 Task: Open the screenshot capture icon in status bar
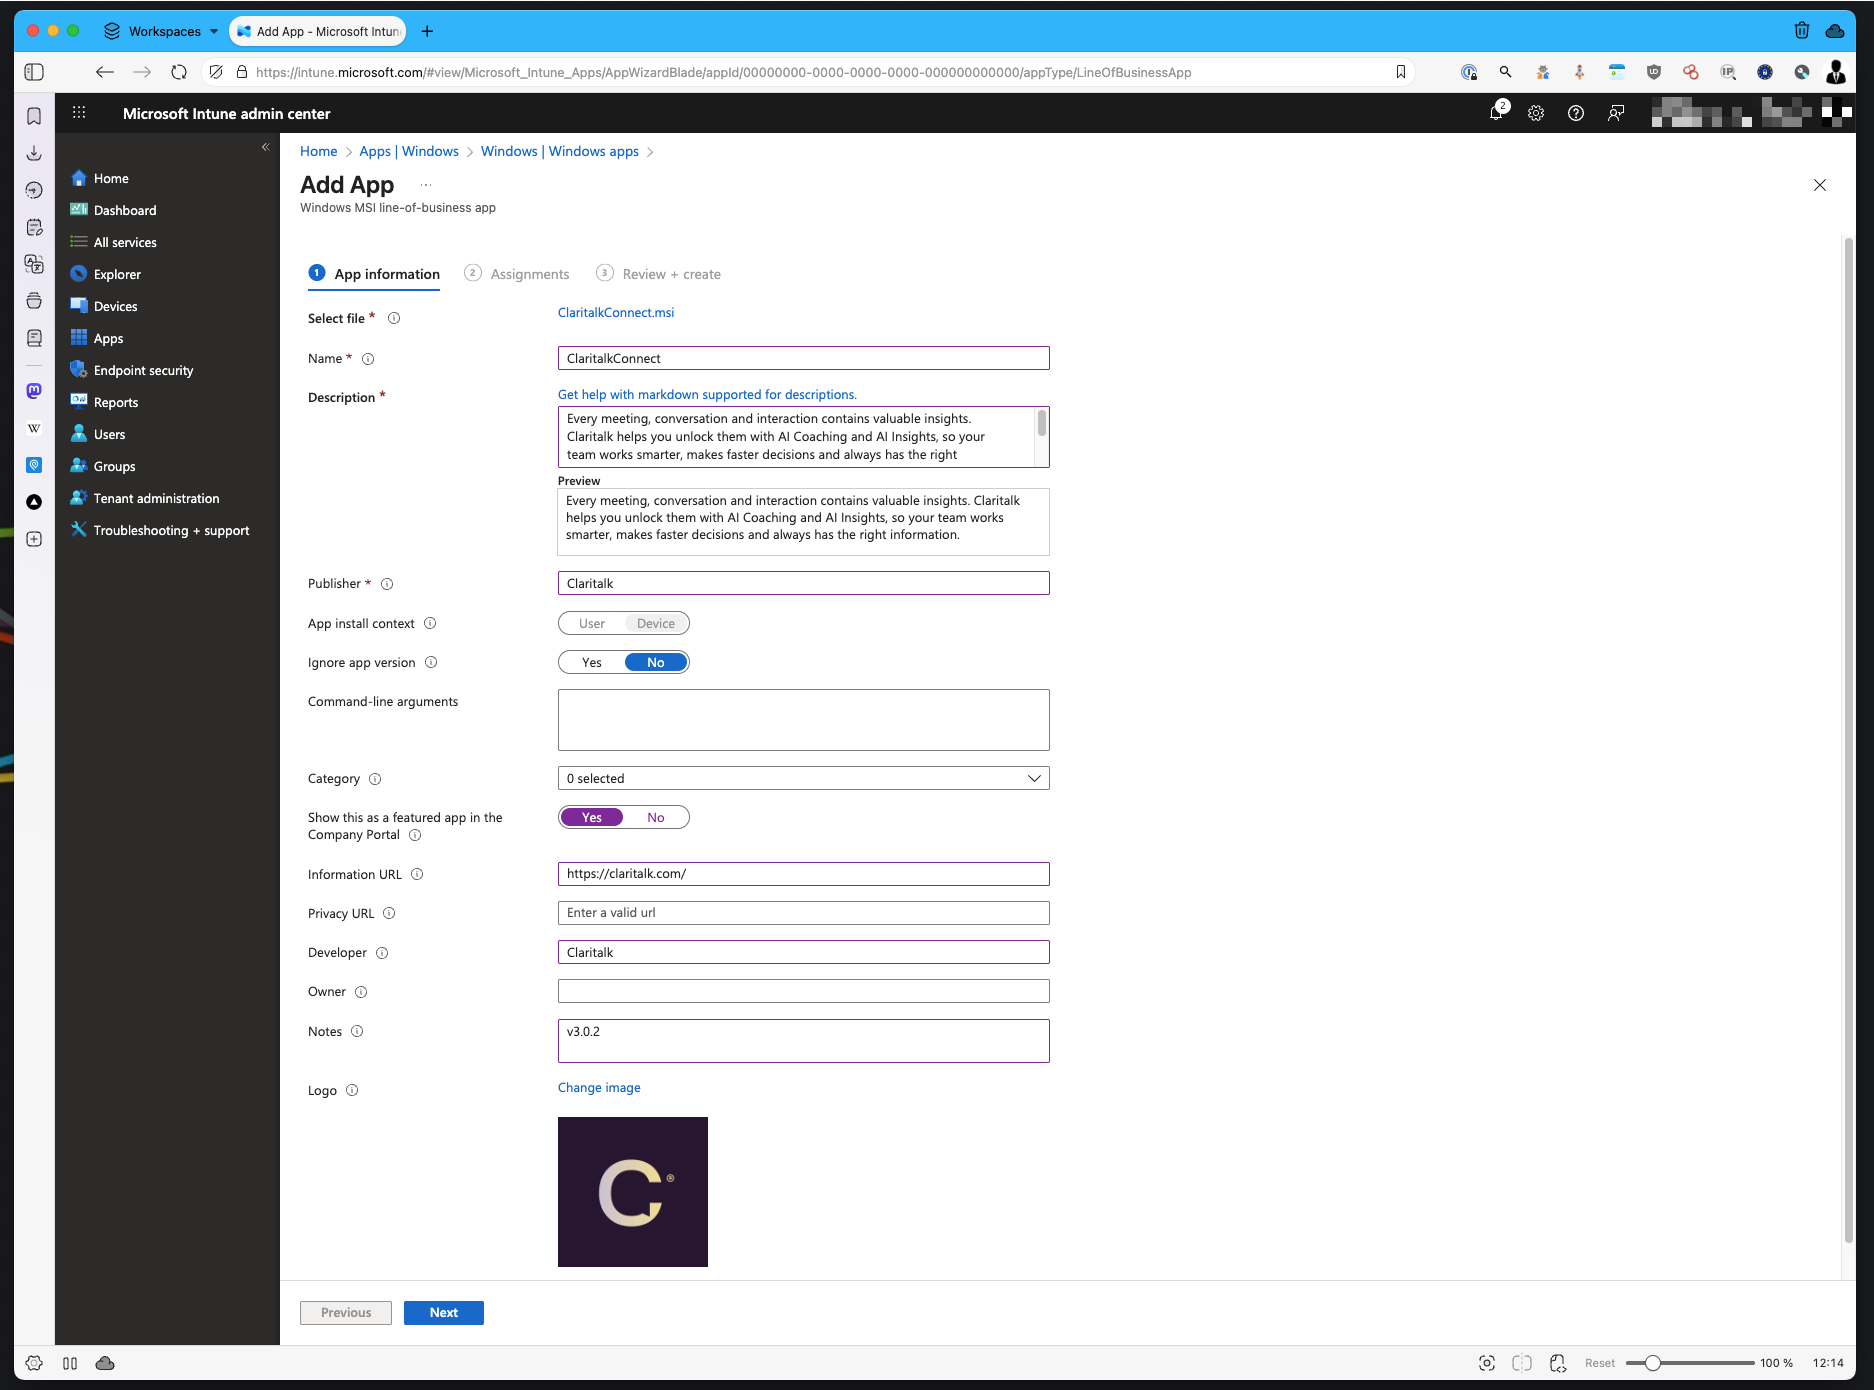(1487, 1363)
